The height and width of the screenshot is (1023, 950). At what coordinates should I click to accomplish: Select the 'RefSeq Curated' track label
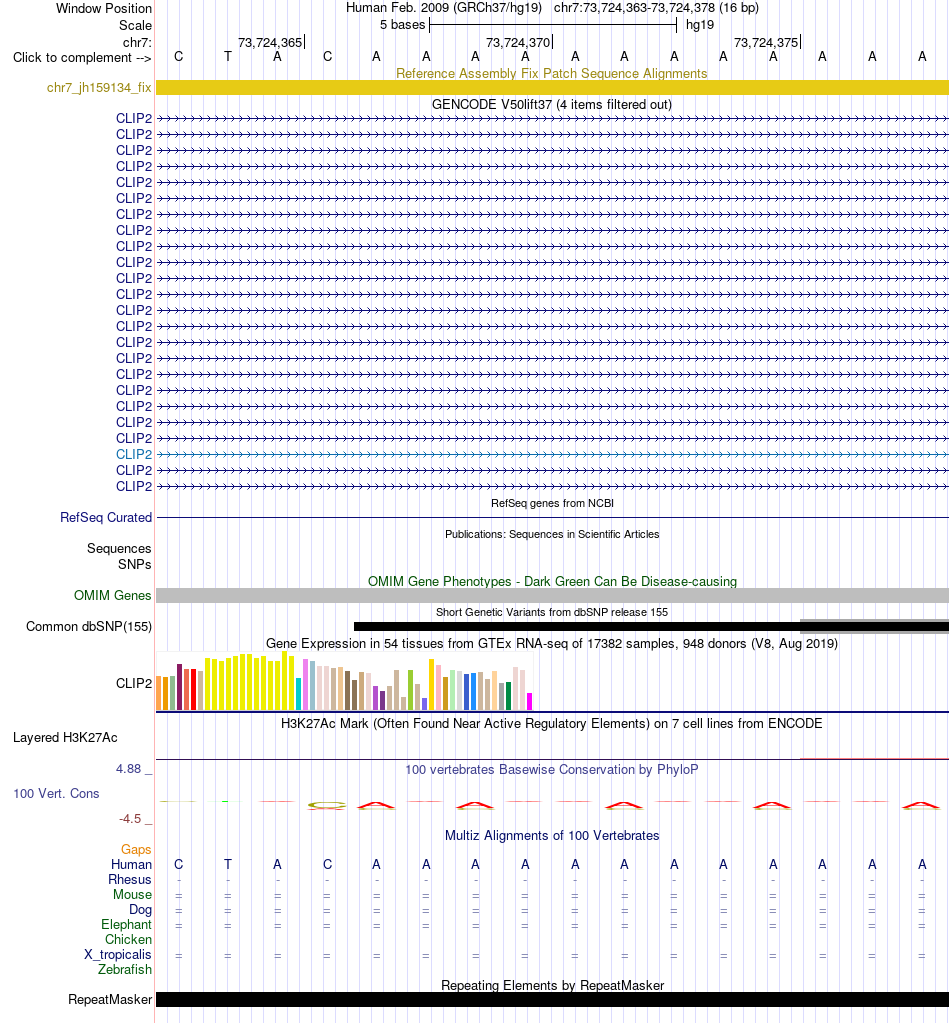click(x=106, y=517)
